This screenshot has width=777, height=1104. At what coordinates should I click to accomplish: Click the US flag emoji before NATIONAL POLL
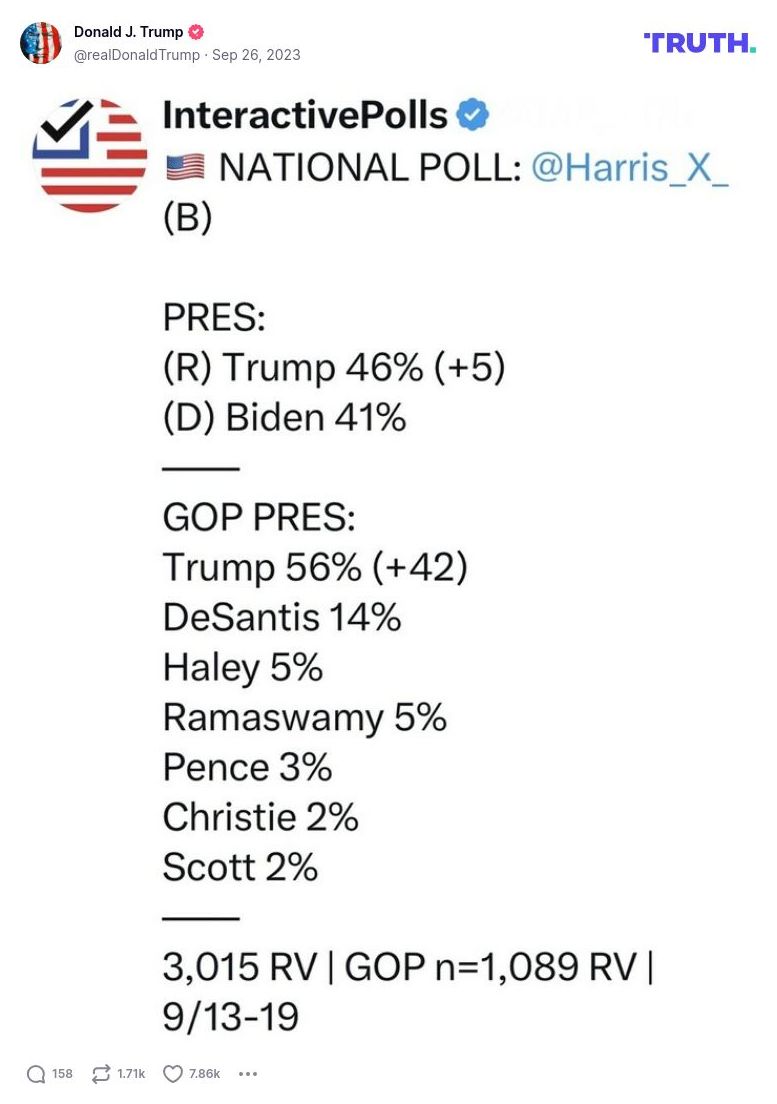tap(184, 168)
